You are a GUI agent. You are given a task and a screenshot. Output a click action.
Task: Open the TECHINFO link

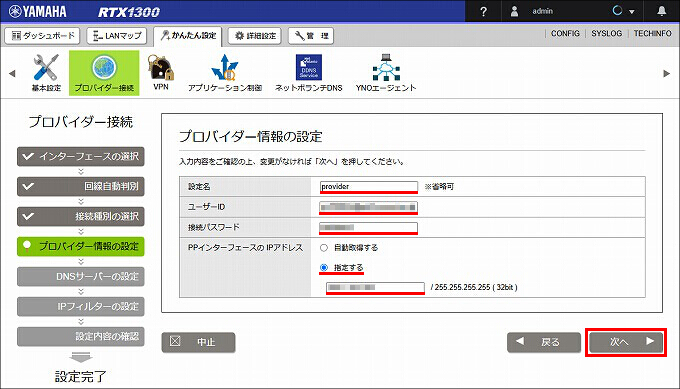(x=652, y=33)
